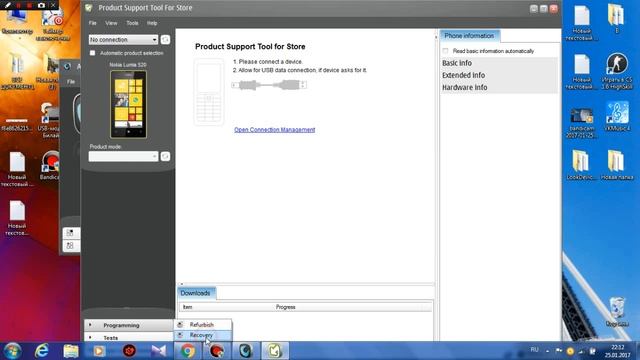Enable Automatic product selection checkbox

(x=93, y=53)
